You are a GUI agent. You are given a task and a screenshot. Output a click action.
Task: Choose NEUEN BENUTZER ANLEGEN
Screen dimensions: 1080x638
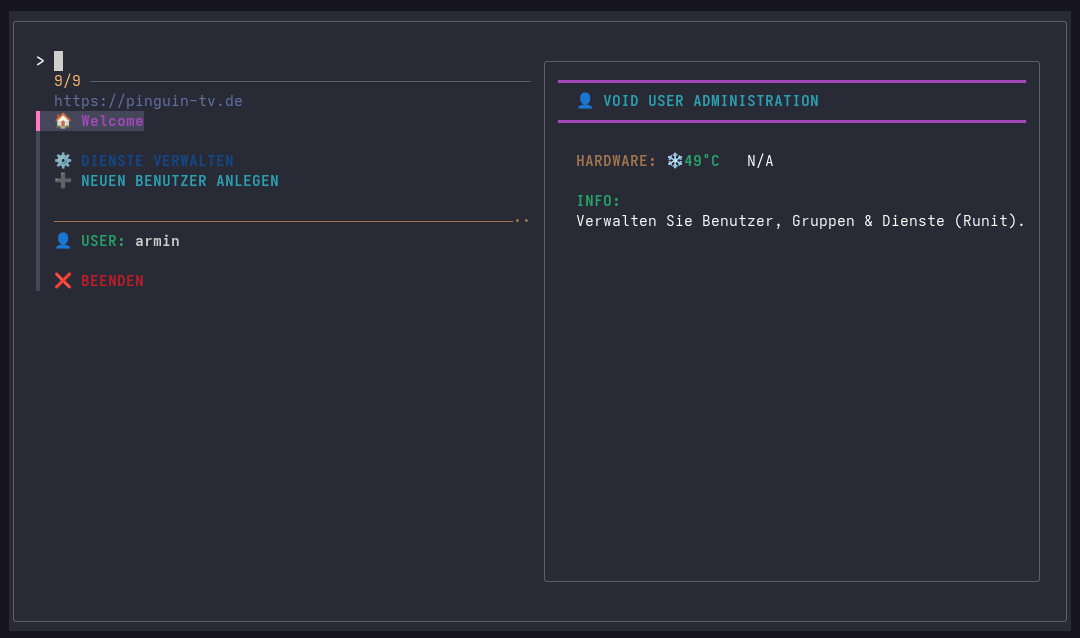180,181
